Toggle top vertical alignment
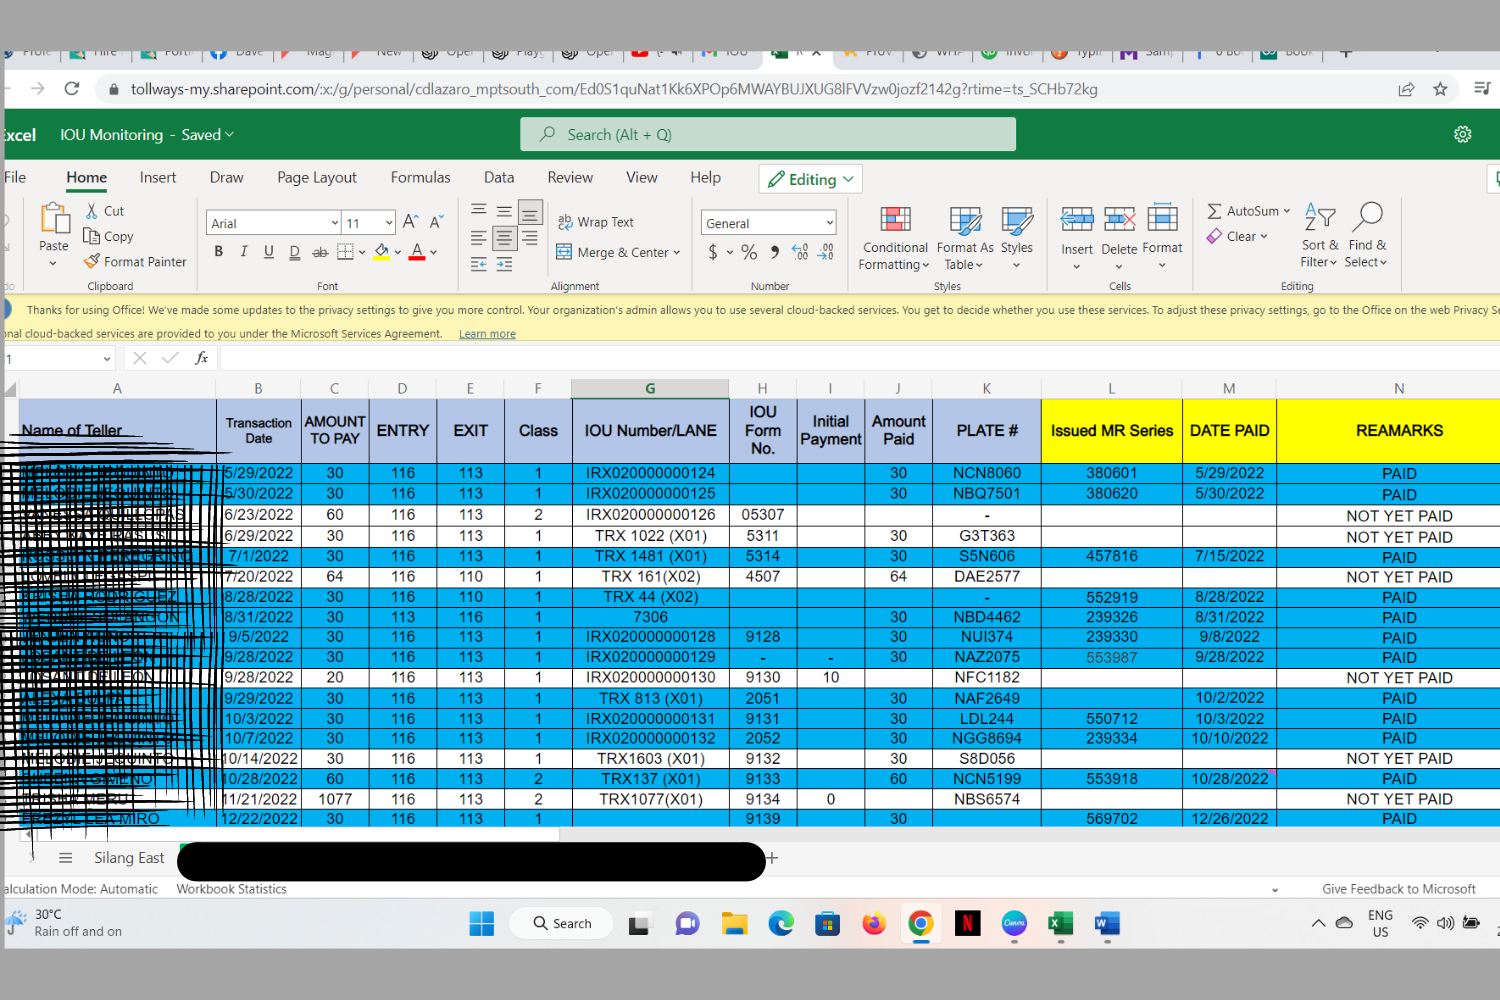This screenshot has height=1000, width=1500. pyautogui.click(x=479, y=211)
